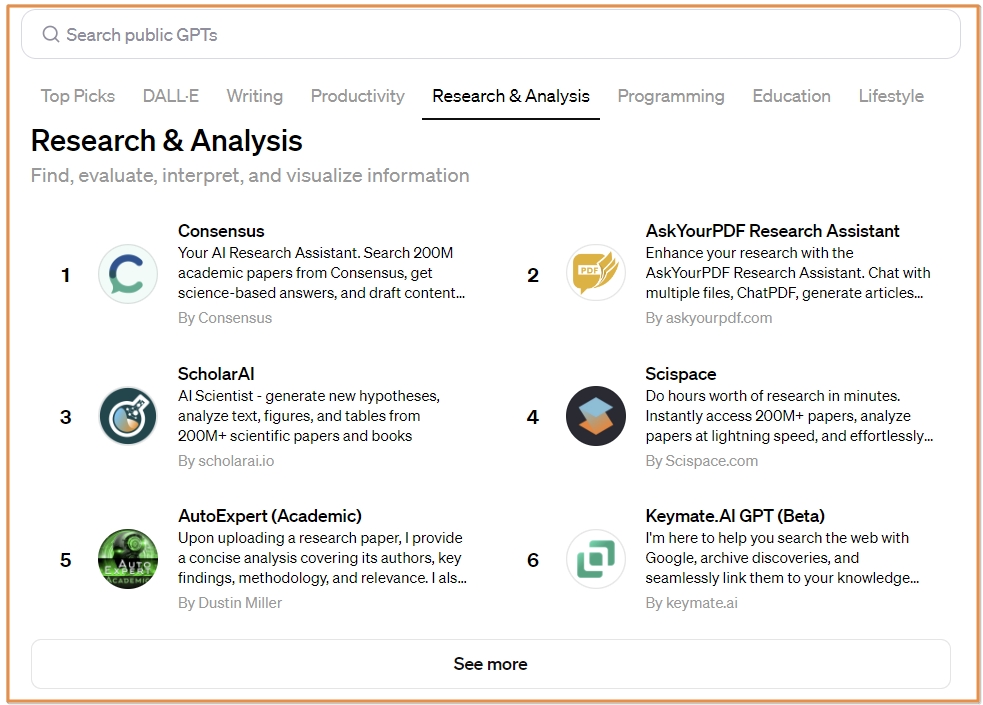Switch to the DALL·E tab
This screenshot has height=705, width=983.
point(171,96)
